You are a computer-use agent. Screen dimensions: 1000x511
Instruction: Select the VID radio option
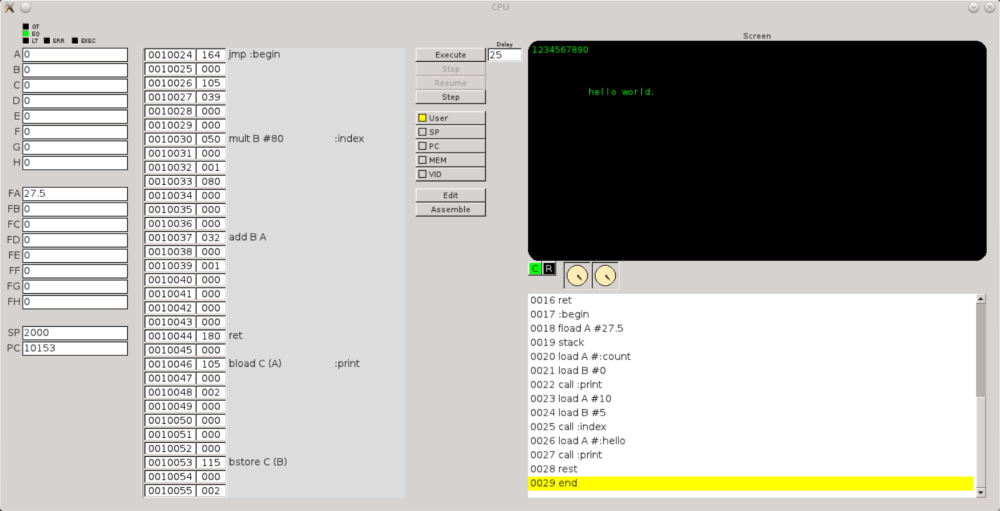(451, 174)
